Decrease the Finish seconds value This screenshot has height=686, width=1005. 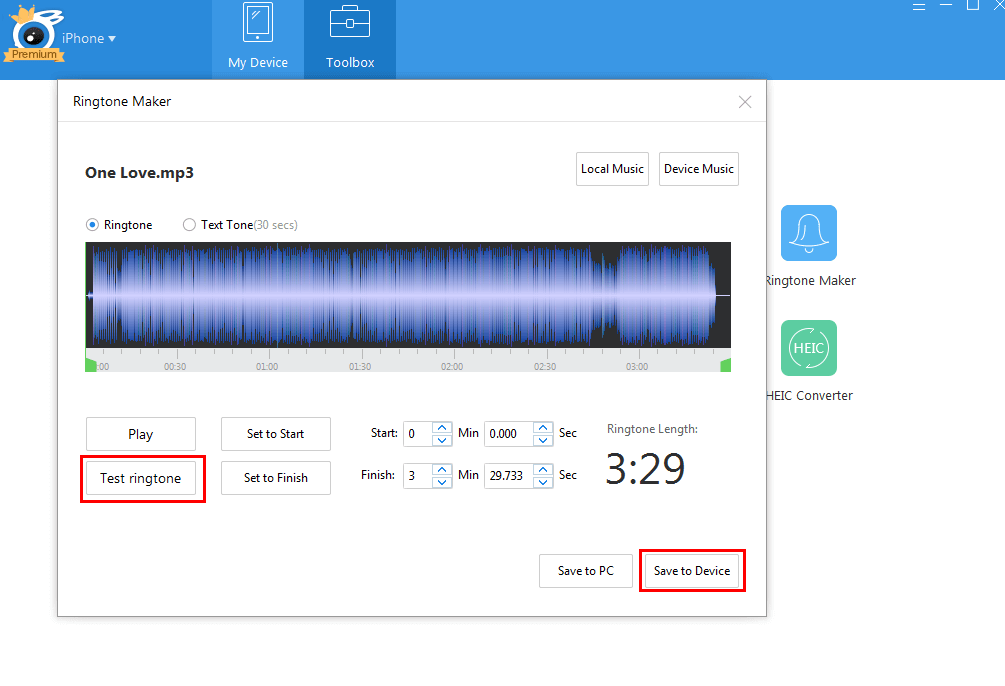click(543, 481)
